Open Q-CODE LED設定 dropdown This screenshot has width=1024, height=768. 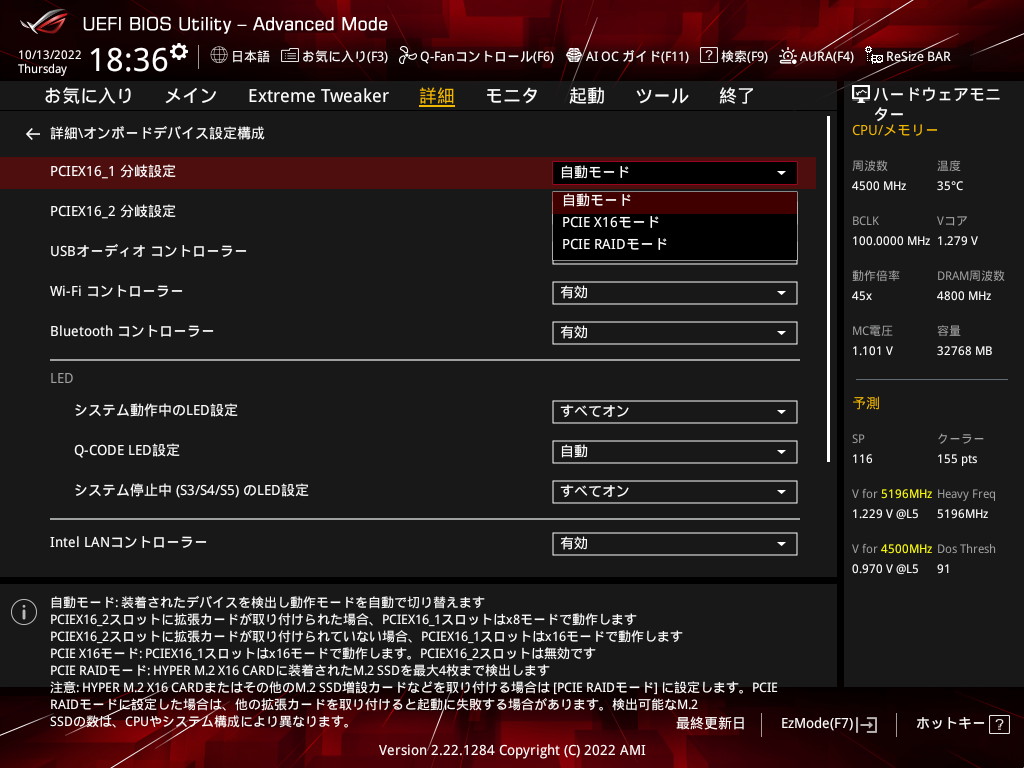click(x=675, y=451)
